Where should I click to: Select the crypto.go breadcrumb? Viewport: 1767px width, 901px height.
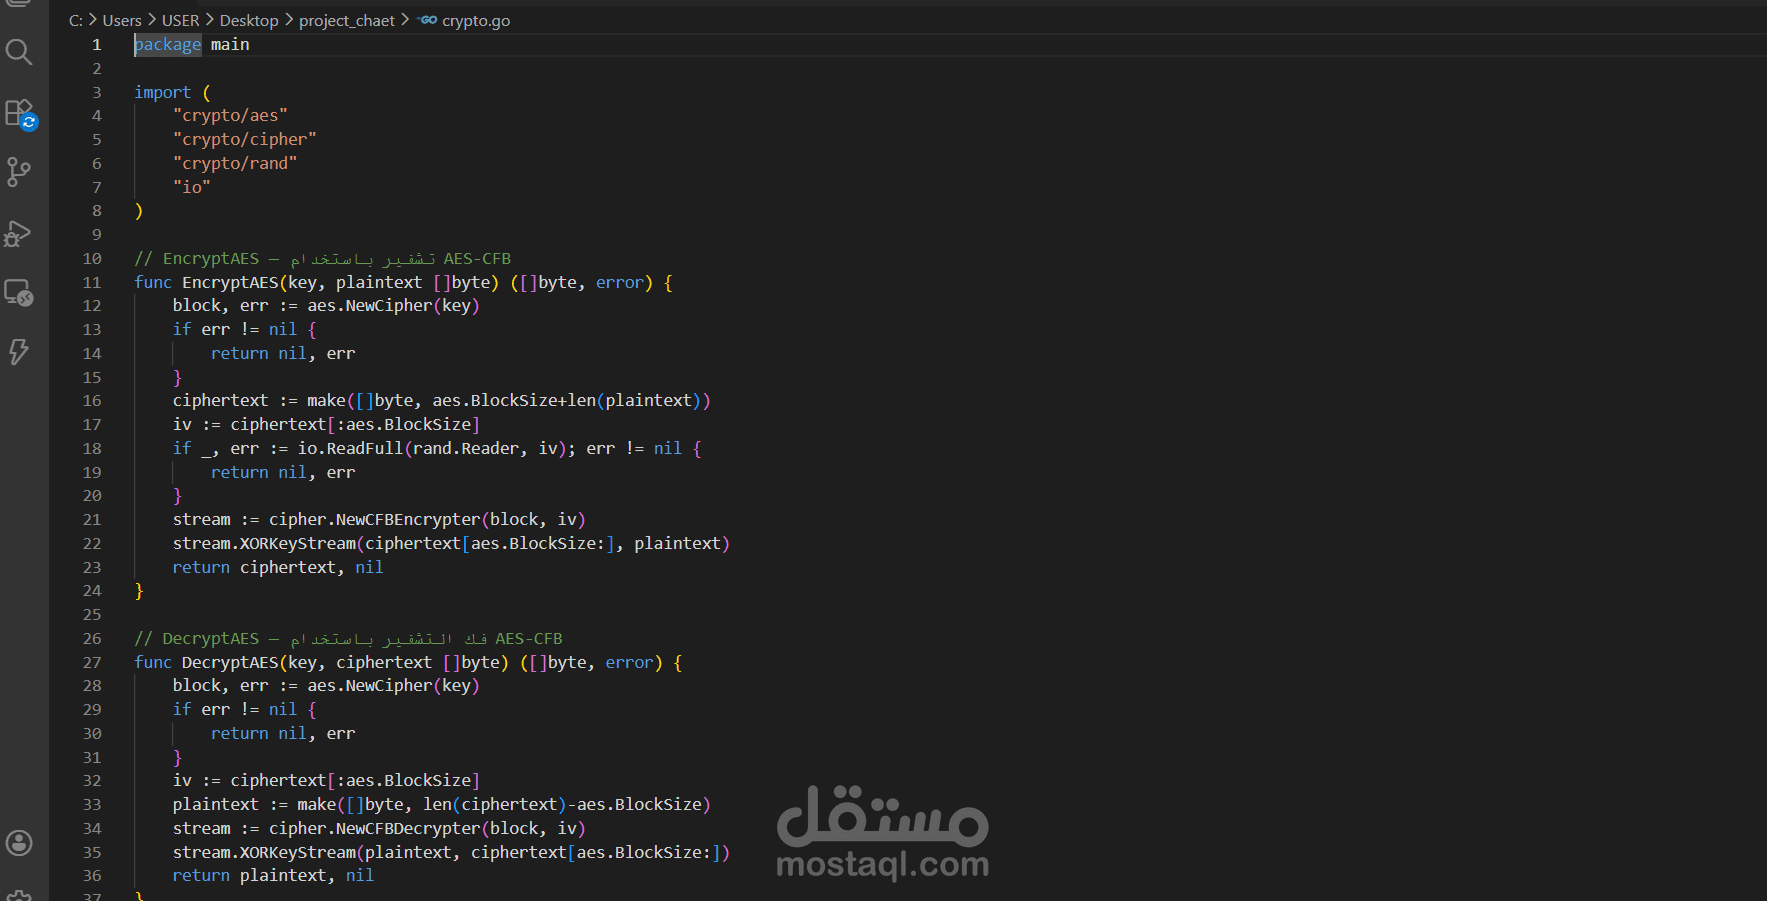point(476,20)
